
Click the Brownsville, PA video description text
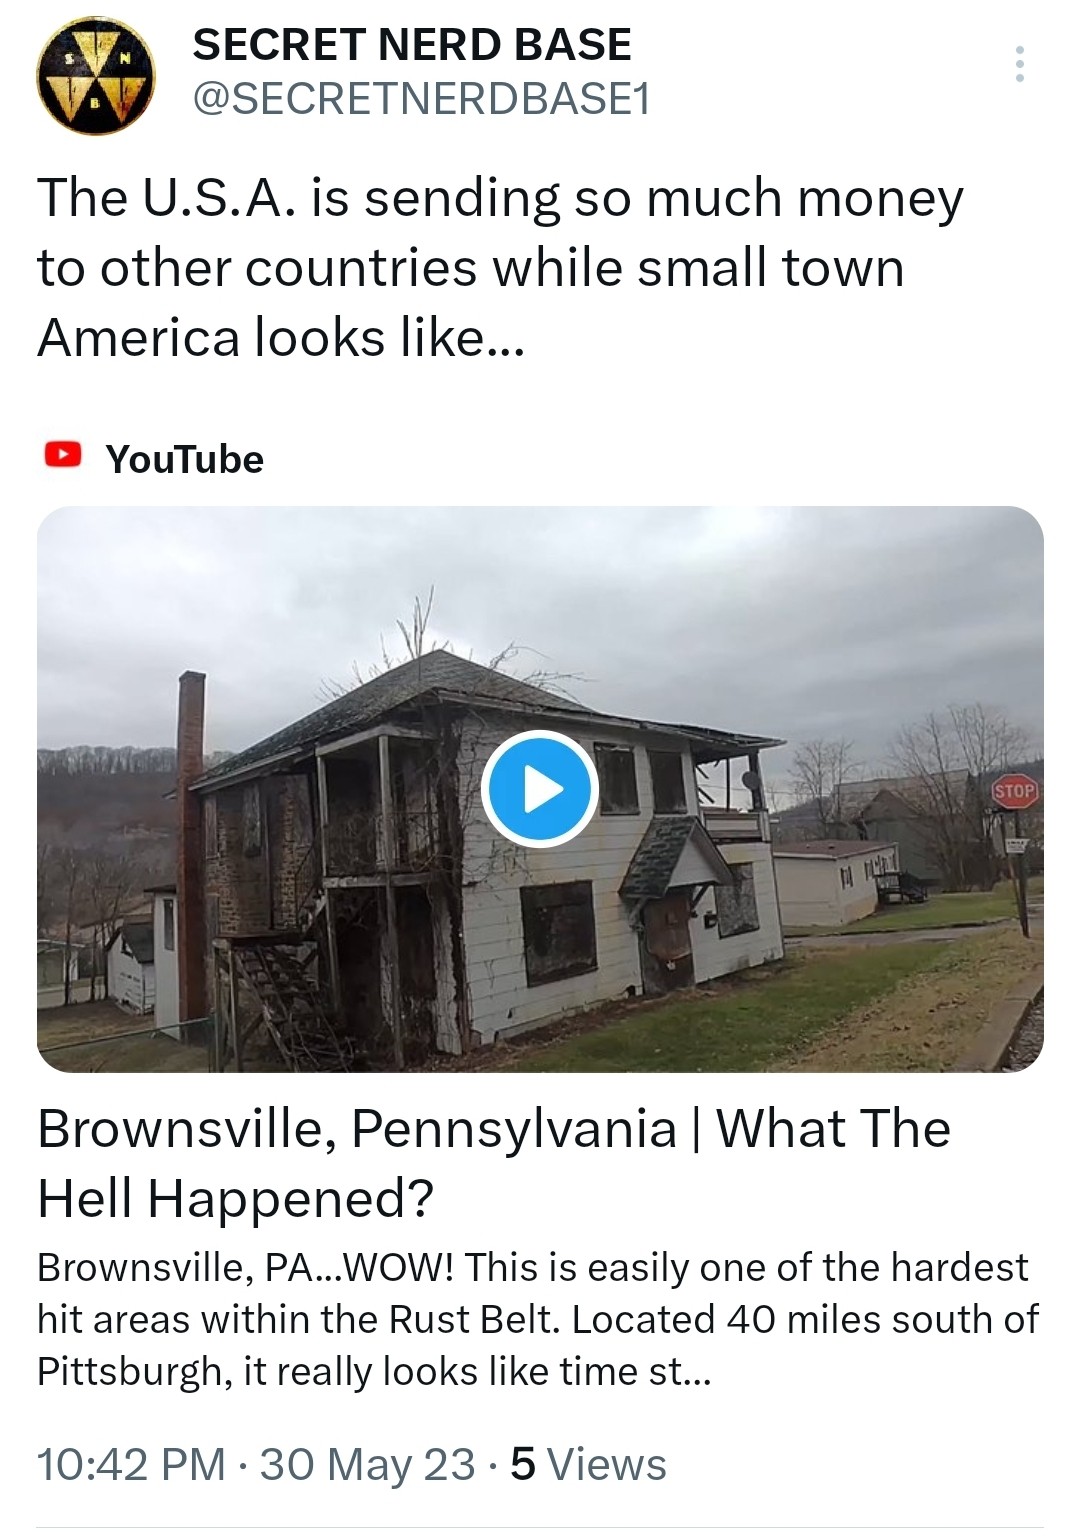[538, 1319]
